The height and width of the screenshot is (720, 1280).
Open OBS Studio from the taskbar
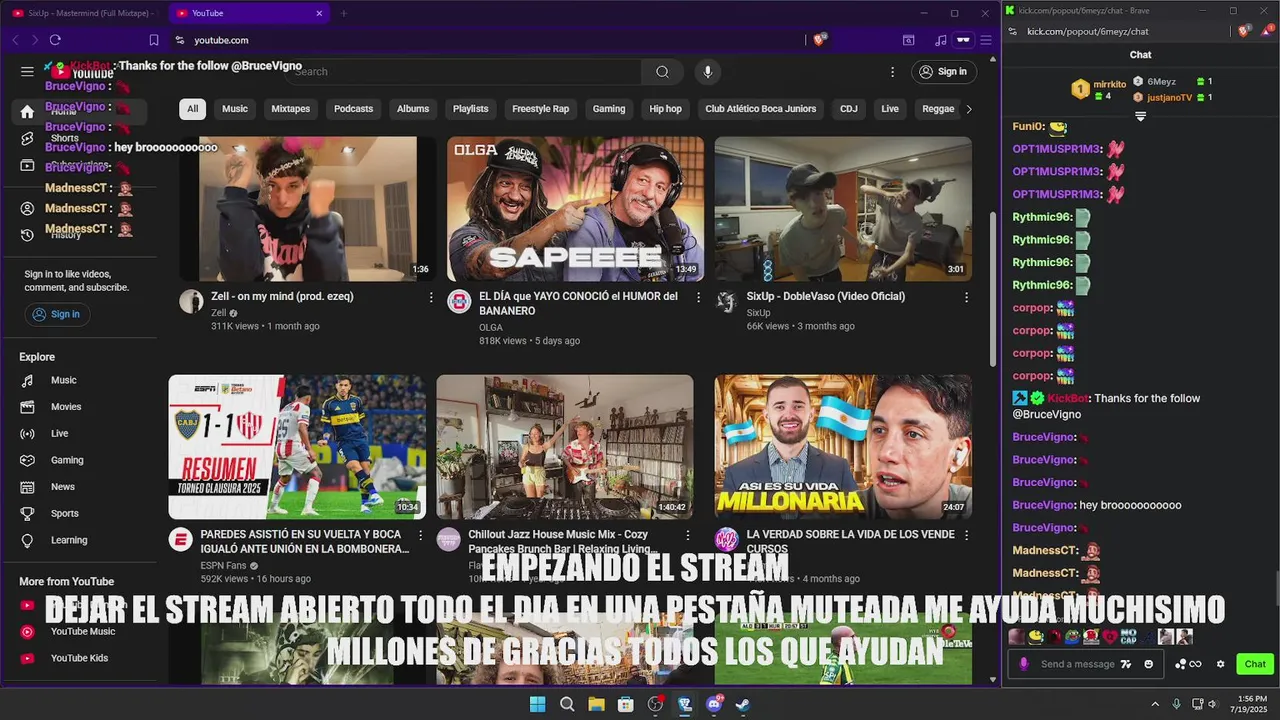pos(655,704)
